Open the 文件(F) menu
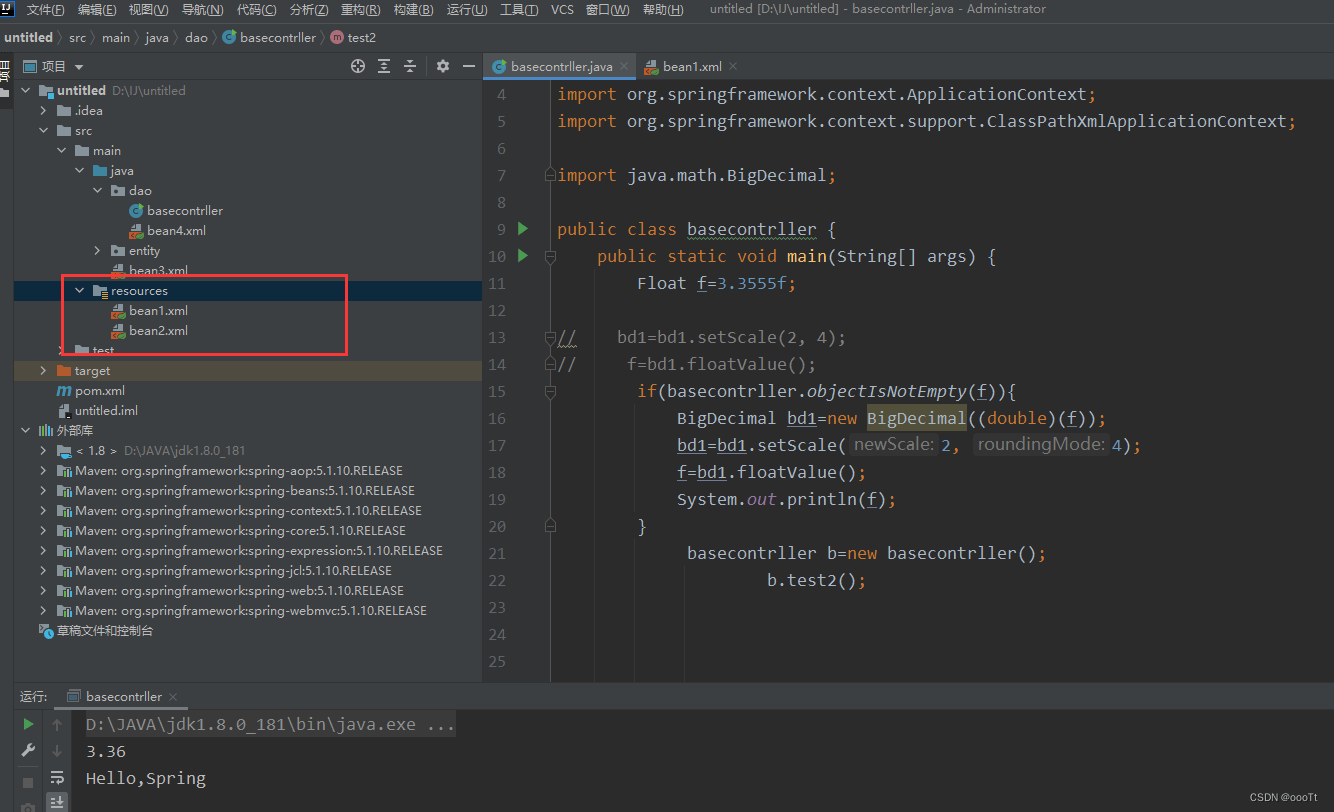1334x812 pixels. pos(45,10)
